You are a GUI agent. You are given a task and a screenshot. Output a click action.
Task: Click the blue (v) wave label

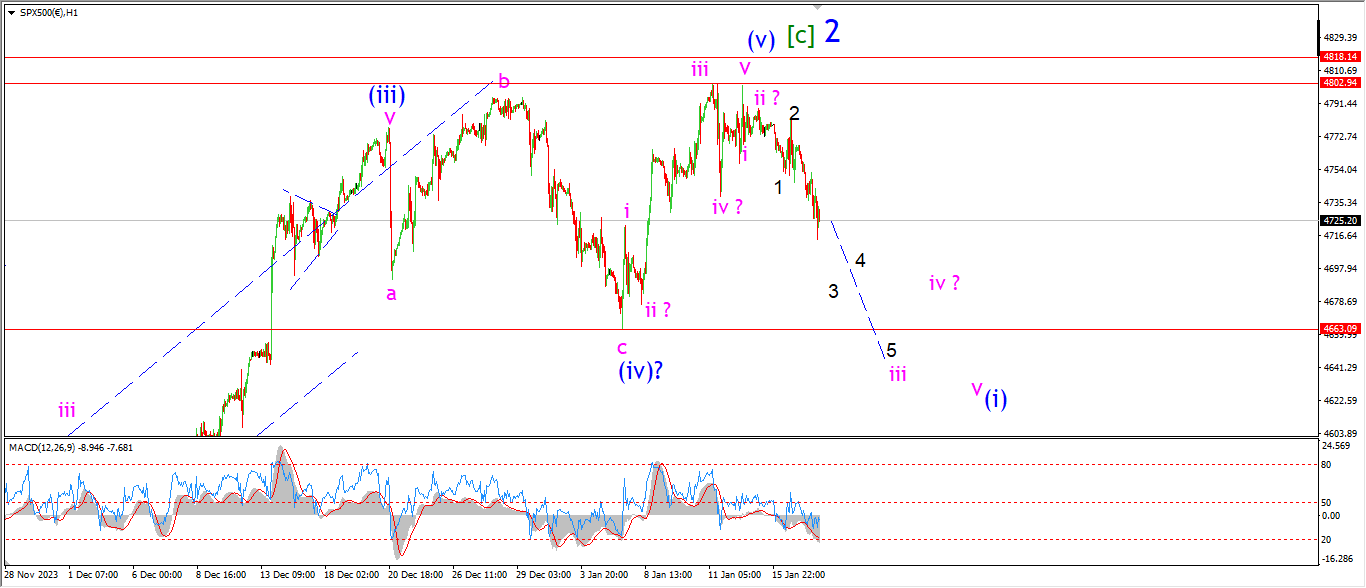tap(761, 41)
